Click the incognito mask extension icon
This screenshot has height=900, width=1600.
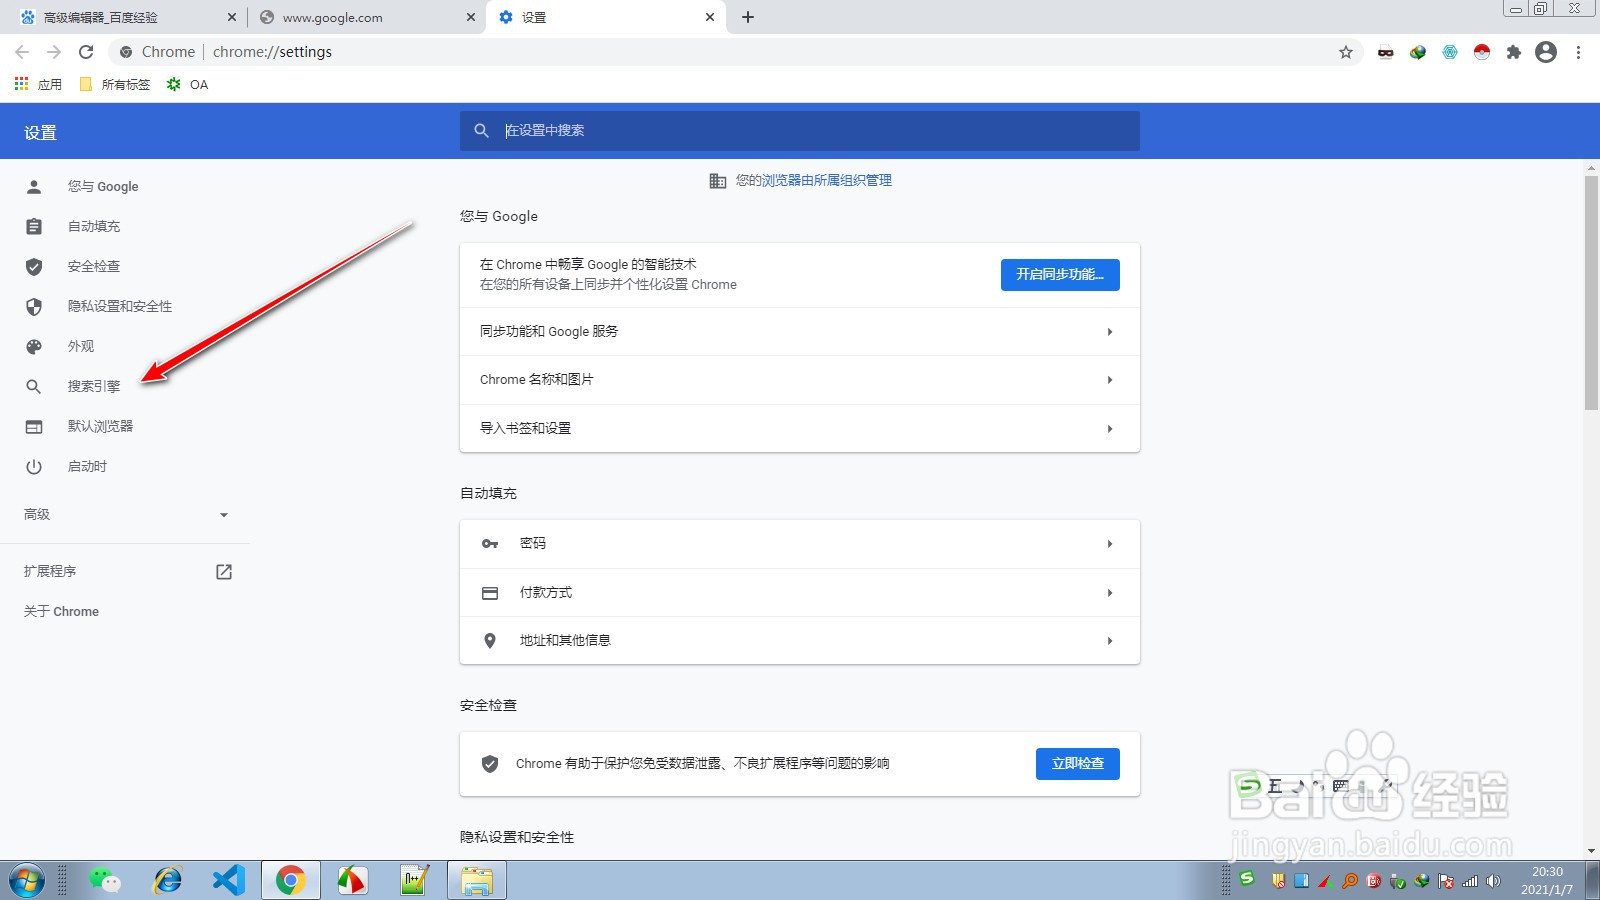coord(1386,52)
